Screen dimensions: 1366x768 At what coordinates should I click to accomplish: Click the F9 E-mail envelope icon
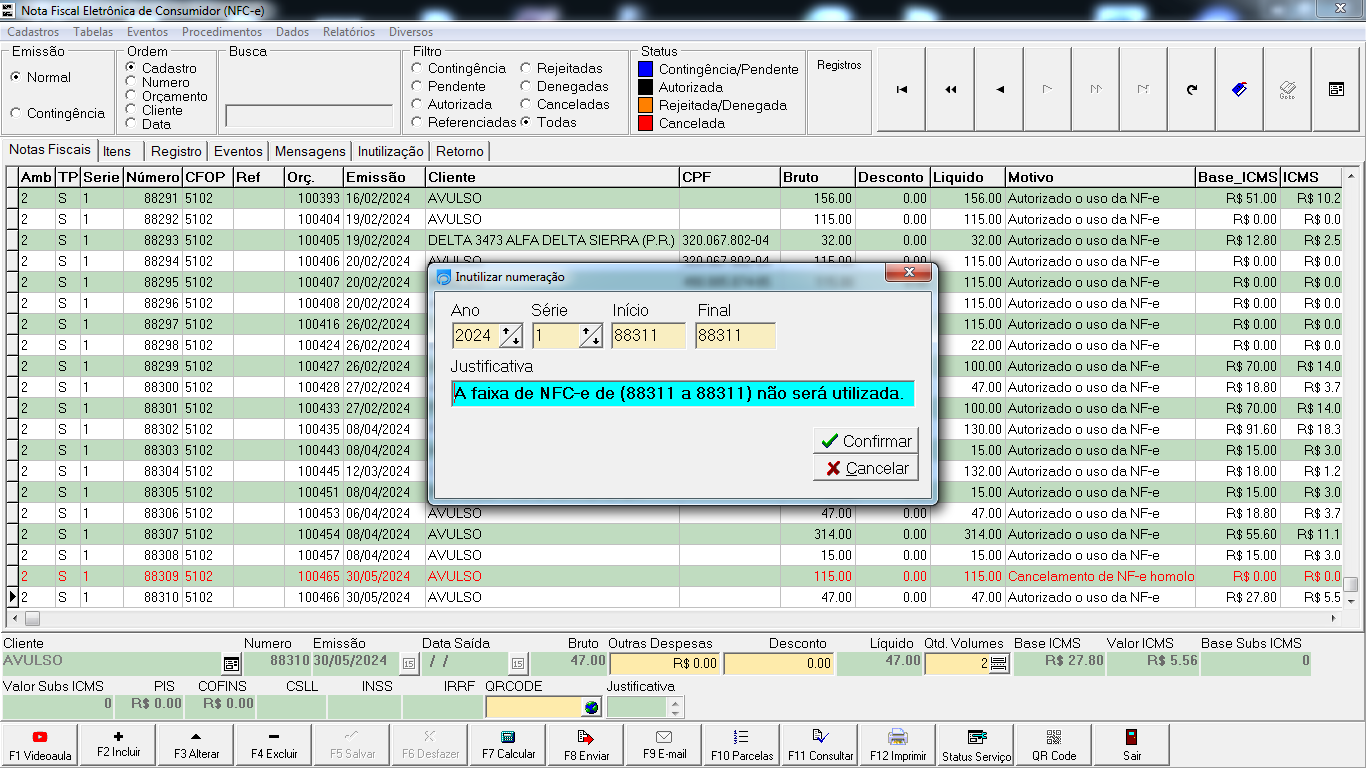(664, 737)
